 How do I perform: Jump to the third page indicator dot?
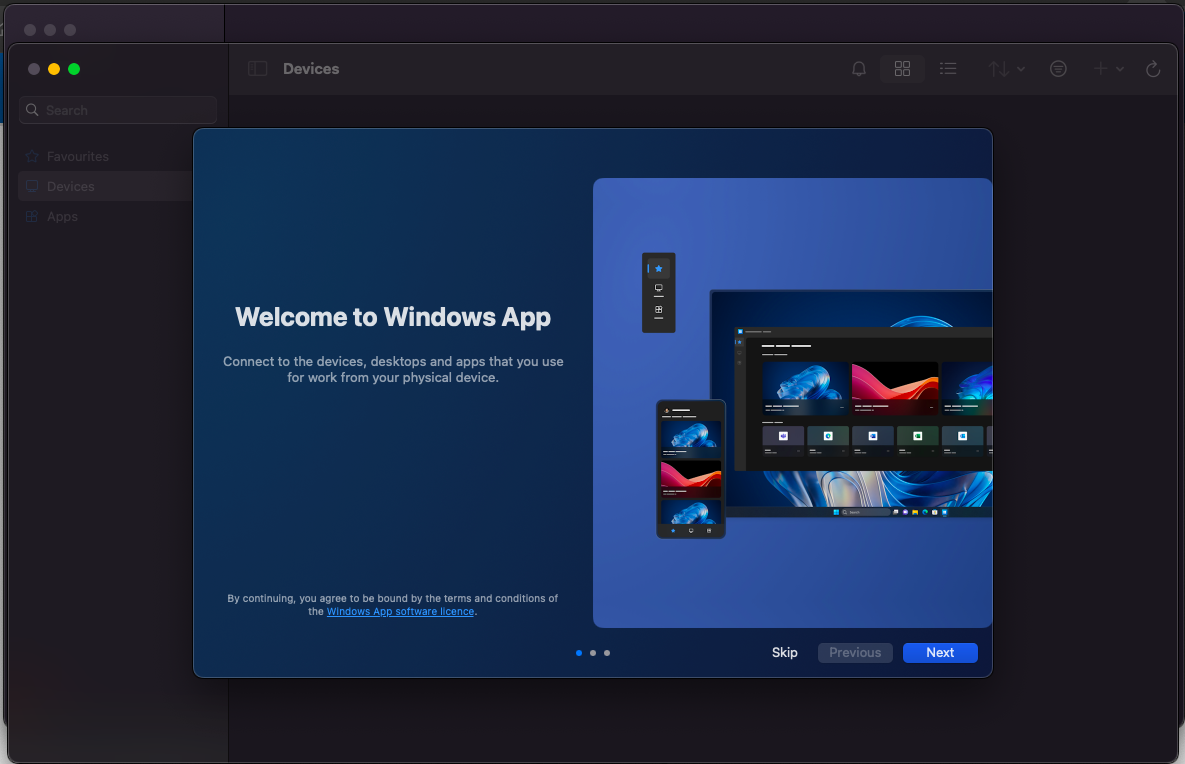pos(607,653)
